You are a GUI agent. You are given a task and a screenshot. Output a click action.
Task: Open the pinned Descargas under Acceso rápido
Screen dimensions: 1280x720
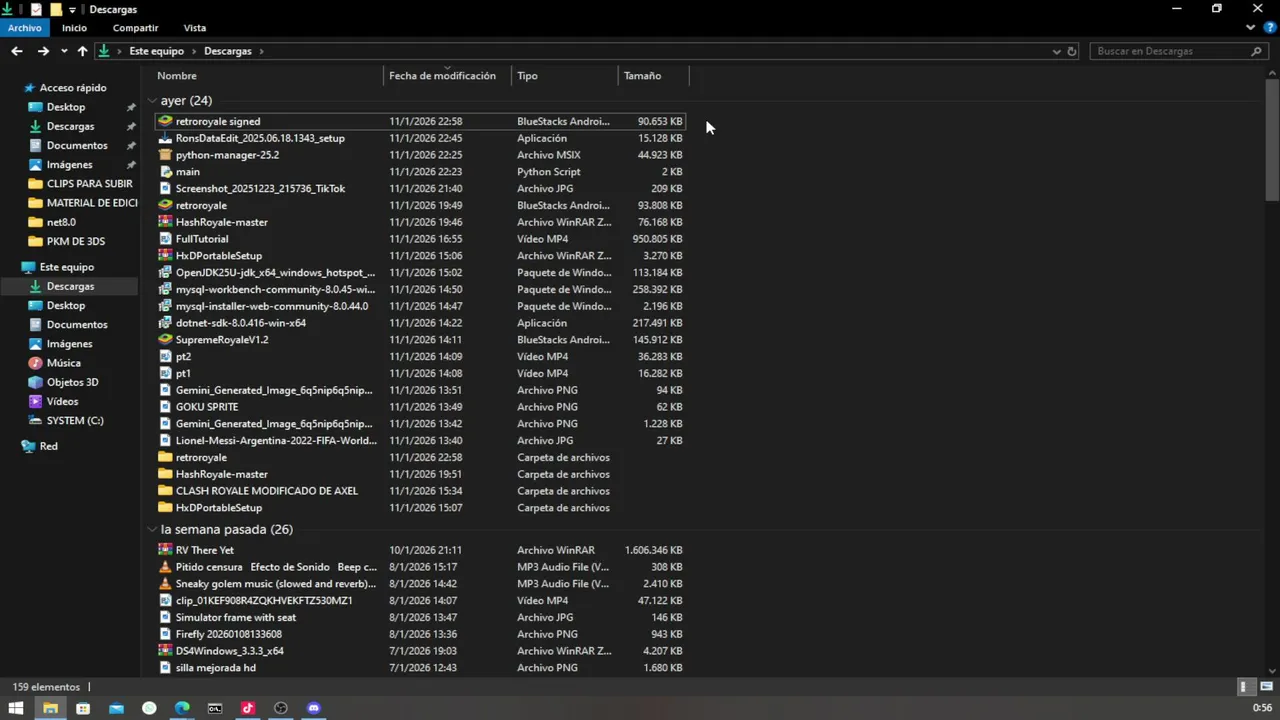pos(70,126)
